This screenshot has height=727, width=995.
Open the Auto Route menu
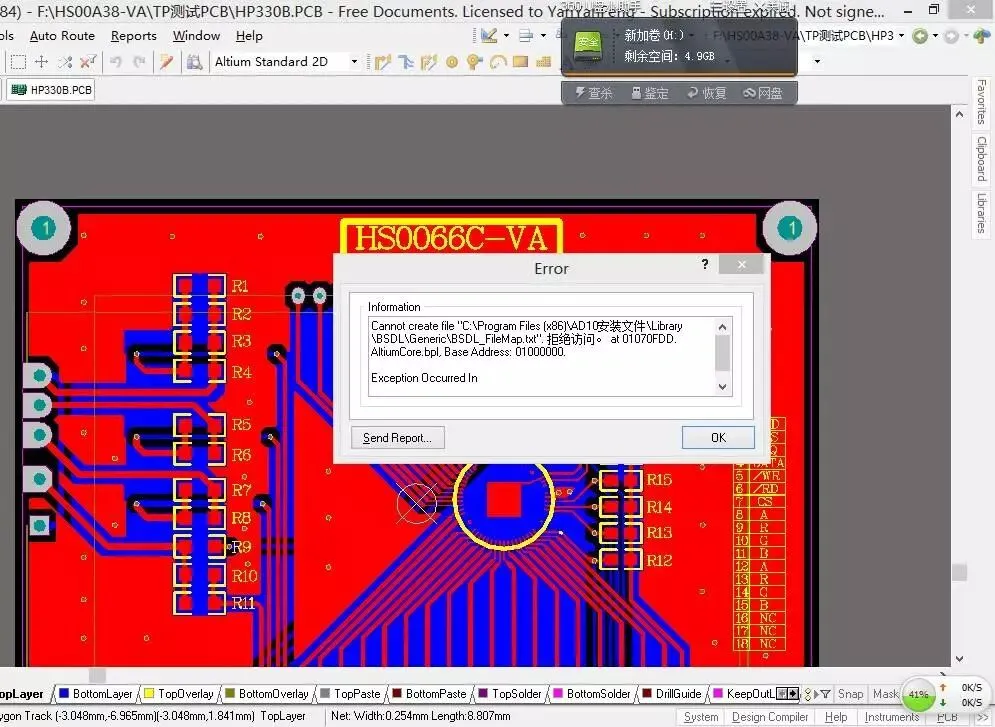click(62, 36)
